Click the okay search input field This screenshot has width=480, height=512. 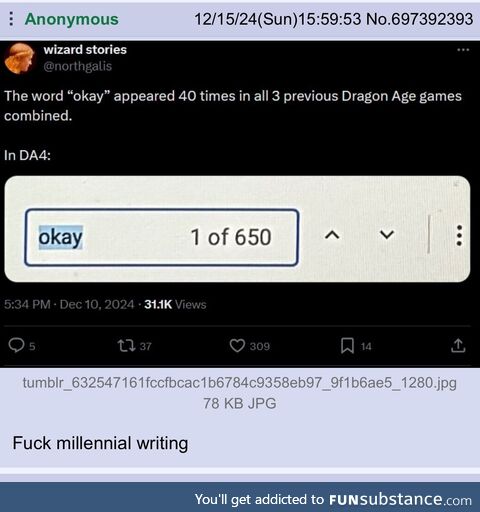162,237
